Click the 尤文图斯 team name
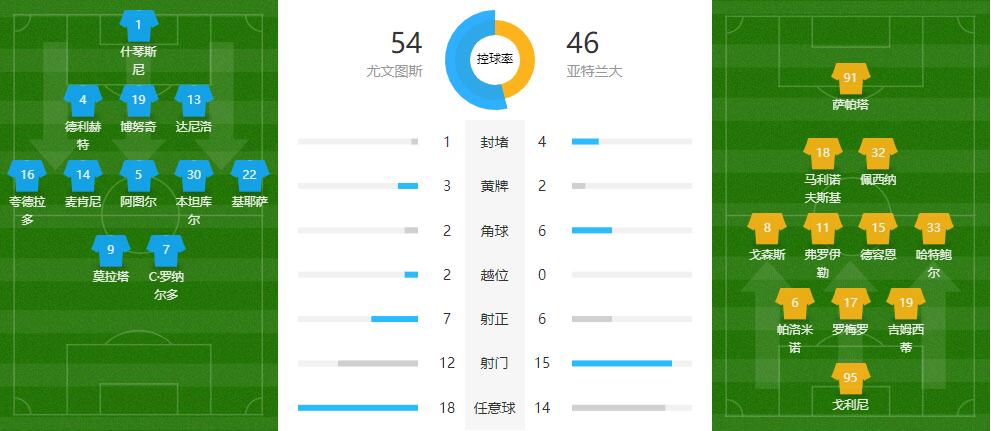Image resolution: width=991 pixels, height=431 pixels. (x=394, y=72)
